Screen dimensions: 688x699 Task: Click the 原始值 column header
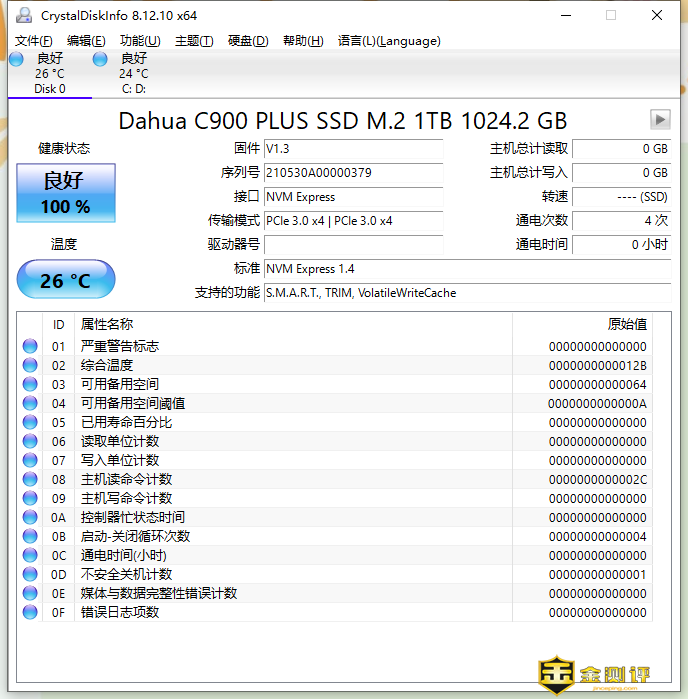pyautogui.click(x=627, y=324)
